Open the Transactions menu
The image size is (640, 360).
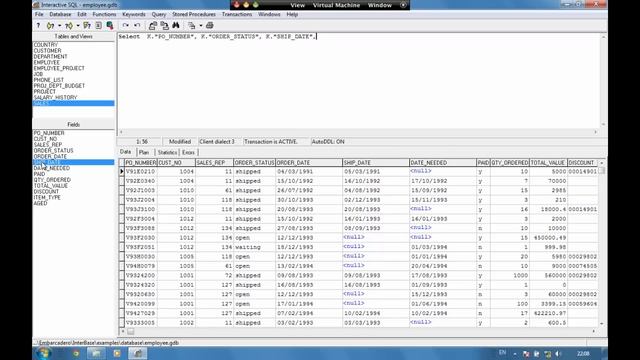[237, 14]
